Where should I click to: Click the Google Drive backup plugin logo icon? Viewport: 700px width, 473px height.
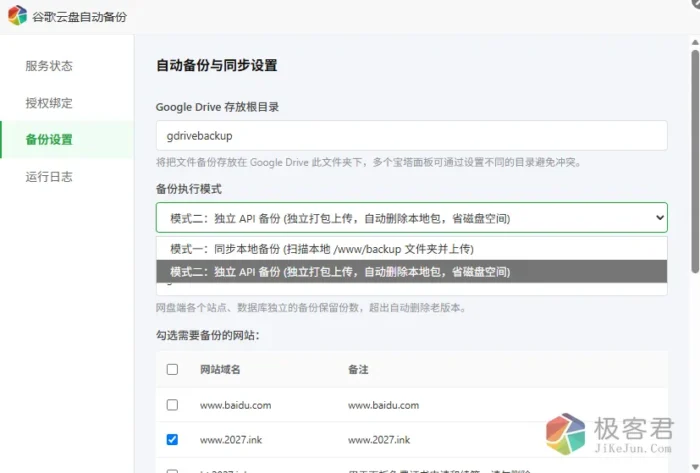17,16
